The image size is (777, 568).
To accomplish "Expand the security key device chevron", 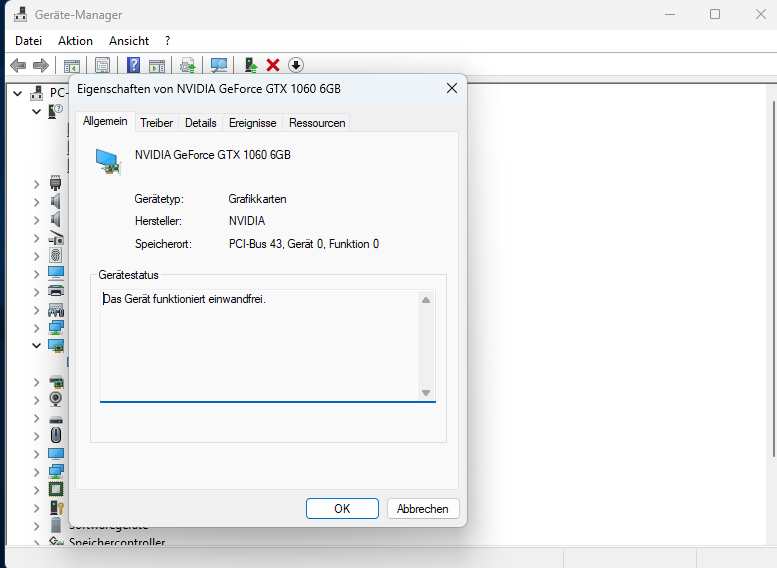I will pyautogui.click(x=36, y=508).
